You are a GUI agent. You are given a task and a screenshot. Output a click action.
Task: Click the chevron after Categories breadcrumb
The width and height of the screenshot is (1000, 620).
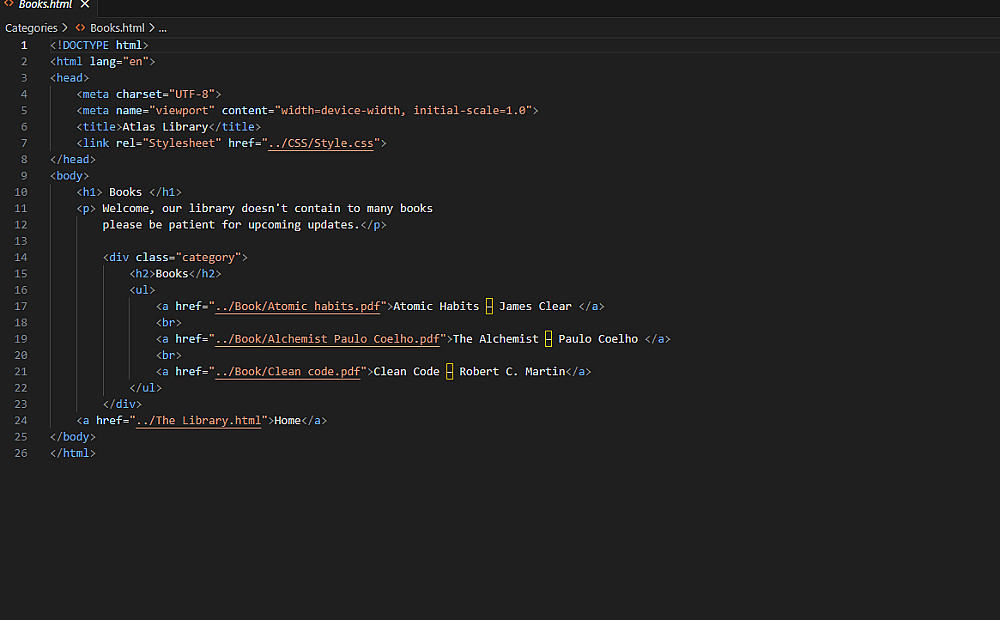pos(66,28)
